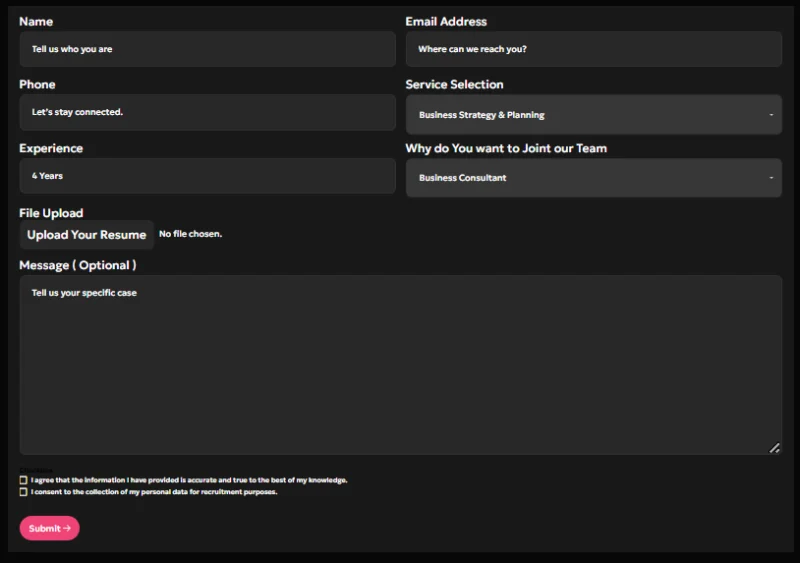The height and width of the screenshot is (563, 800).
Task: Click the arrow icon inside Submit button
Action: tap(67, 528)
